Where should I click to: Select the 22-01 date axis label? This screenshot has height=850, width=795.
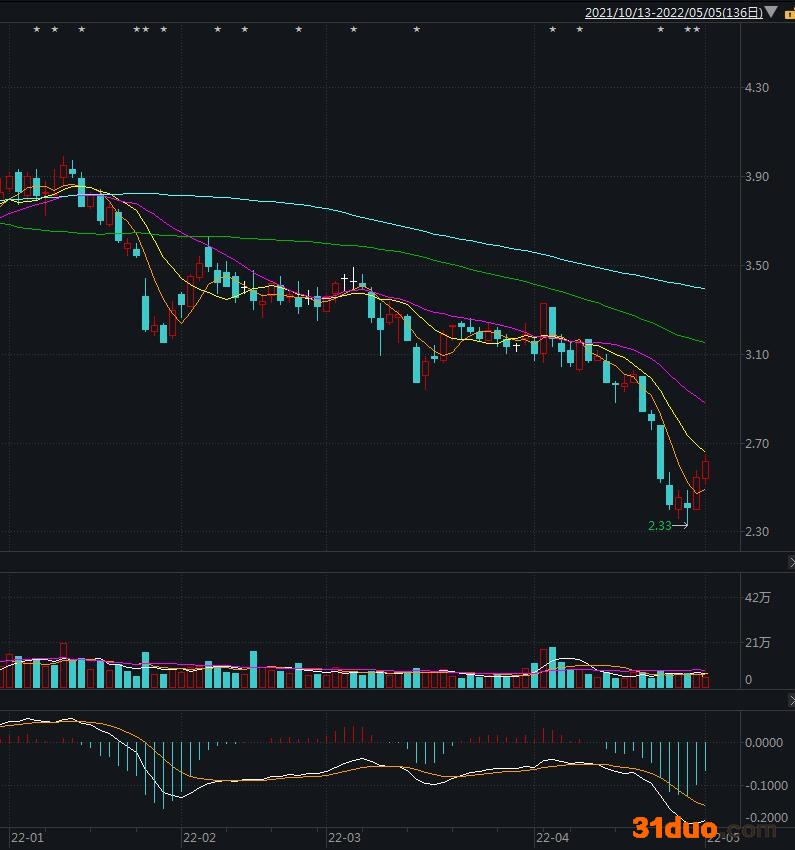point(26,837)
